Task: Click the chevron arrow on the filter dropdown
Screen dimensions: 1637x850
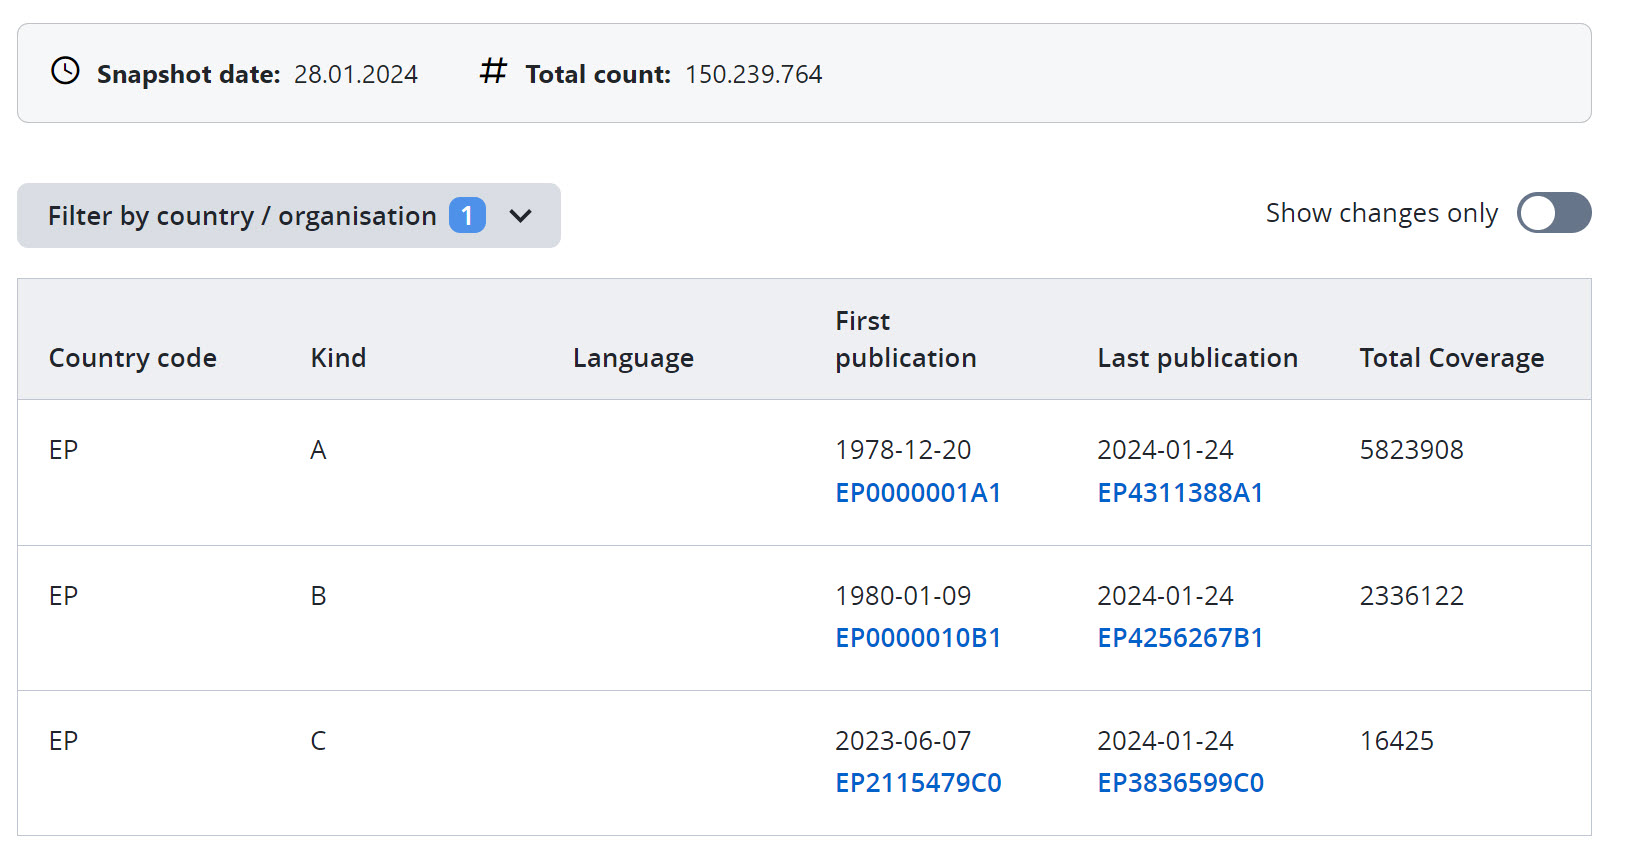Action: 520,216
